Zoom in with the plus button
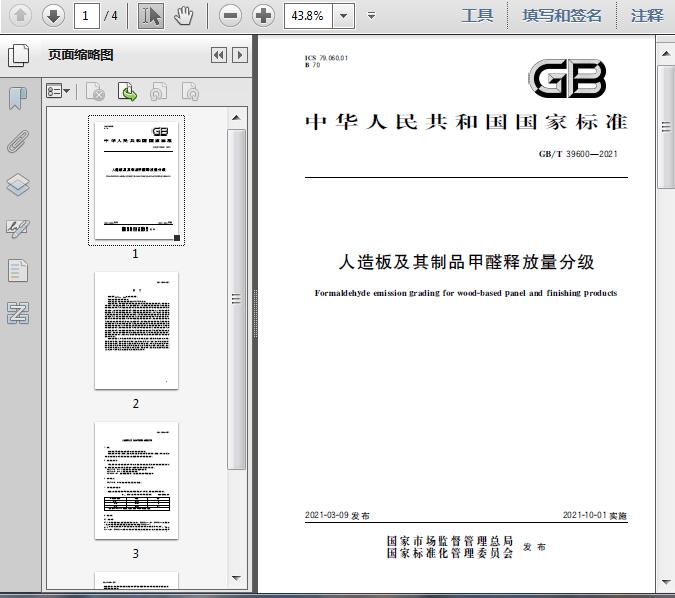The height and width of the screenshot is (598, 675). (x=263, y=16)
